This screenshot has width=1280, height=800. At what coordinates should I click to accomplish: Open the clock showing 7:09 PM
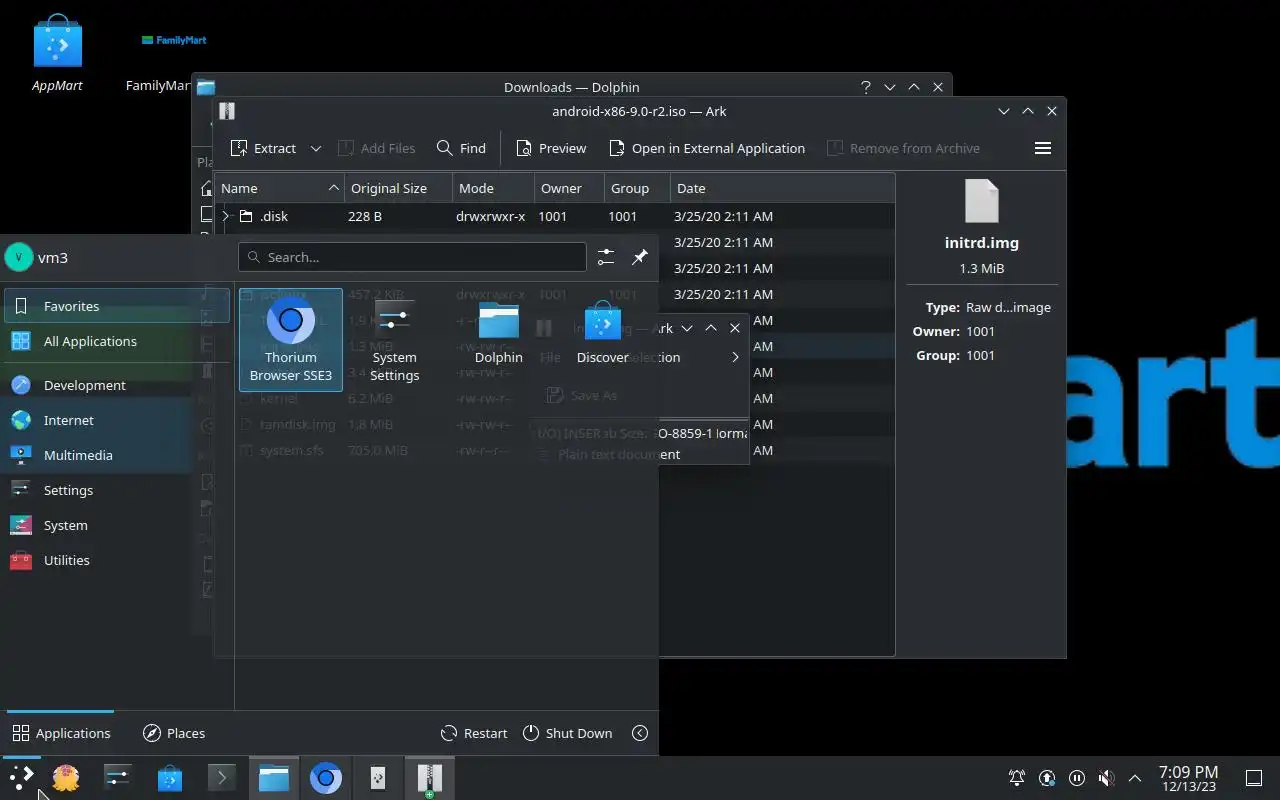click(1188, 778)
